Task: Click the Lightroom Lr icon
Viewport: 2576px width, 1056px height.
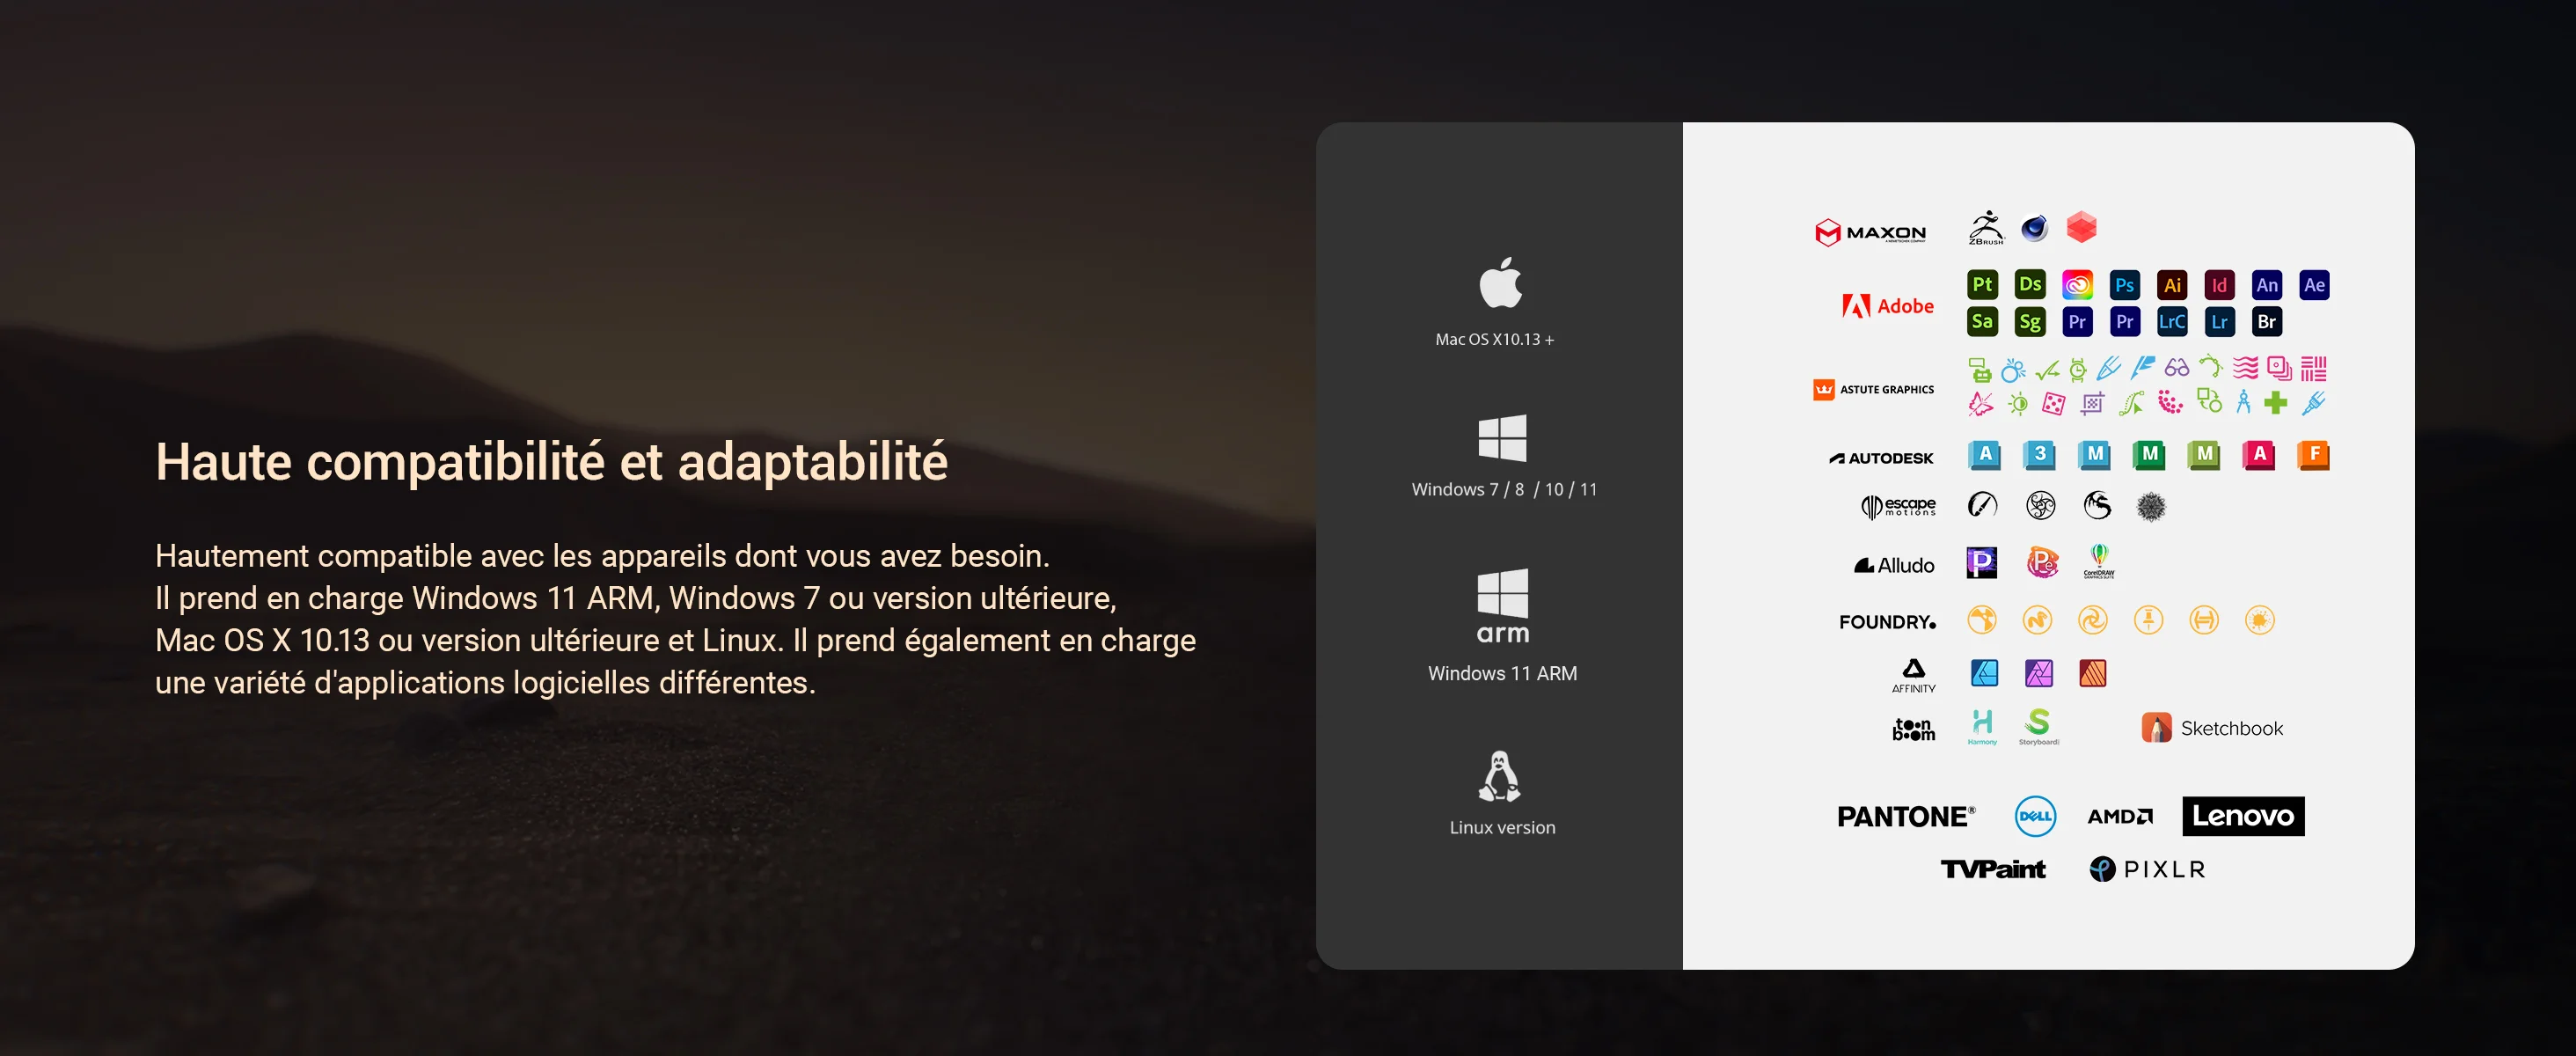Action: [2219, 321]
